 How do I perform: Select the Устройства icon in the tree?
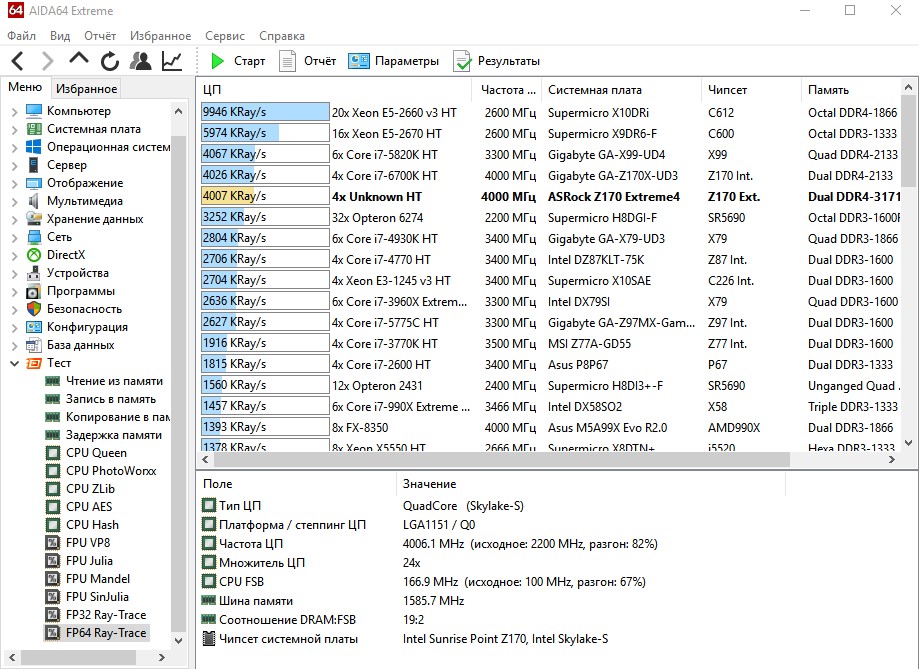pos(34,273)
